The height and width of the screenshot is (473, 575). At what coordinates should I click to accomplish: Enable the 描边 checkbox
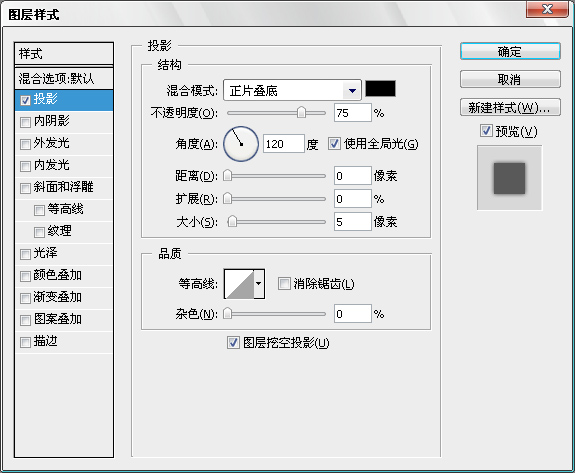(x=25, y=342)
